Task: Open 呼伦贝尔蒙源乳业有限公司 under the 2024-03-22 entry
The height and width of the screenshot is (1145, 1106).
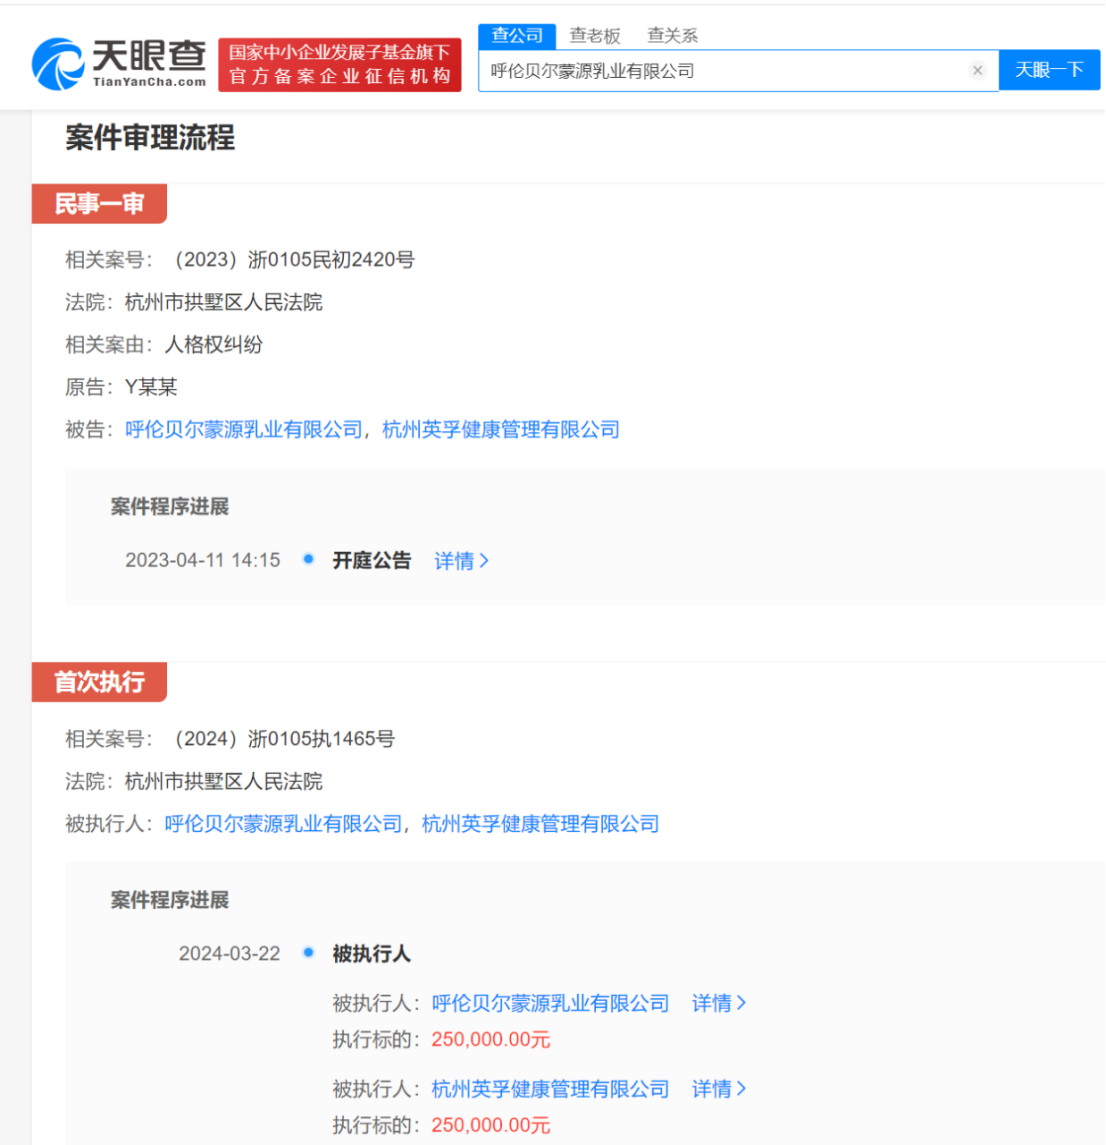Action: pyautogui.click(x=550, y=1003)
